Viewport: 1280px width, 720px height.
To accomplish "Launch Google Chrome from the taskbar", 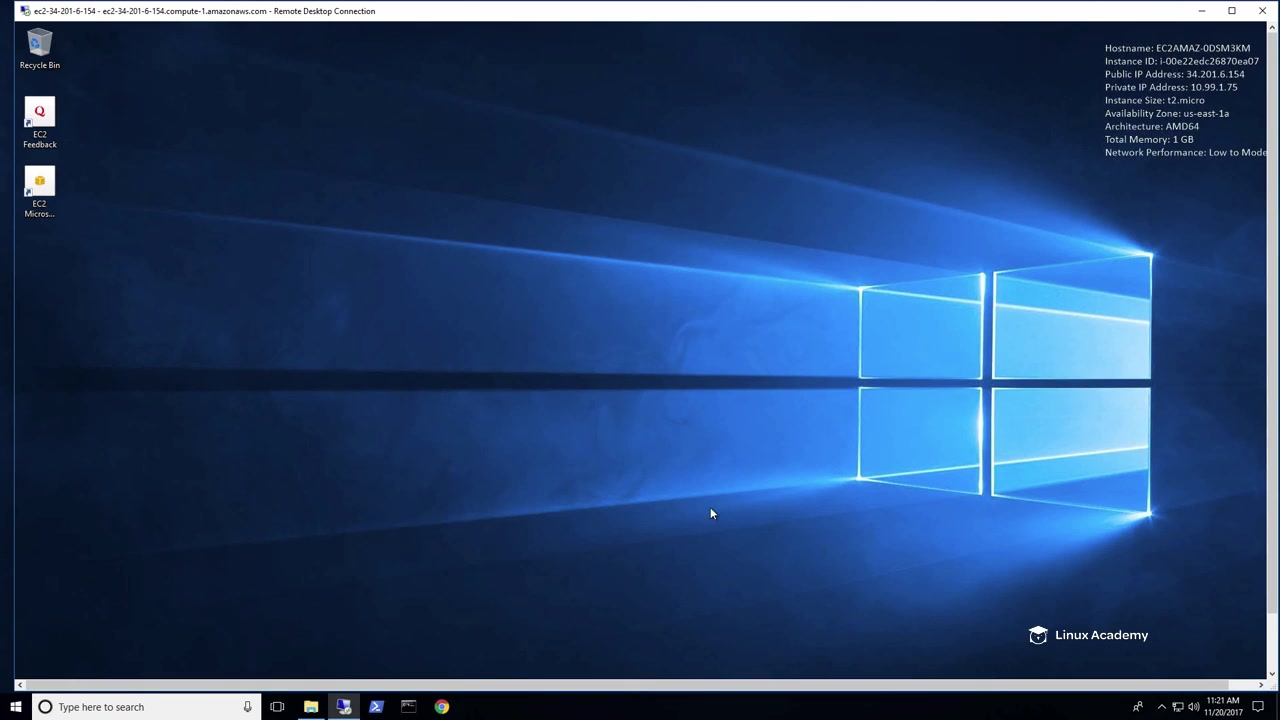I will click(441, 707).
